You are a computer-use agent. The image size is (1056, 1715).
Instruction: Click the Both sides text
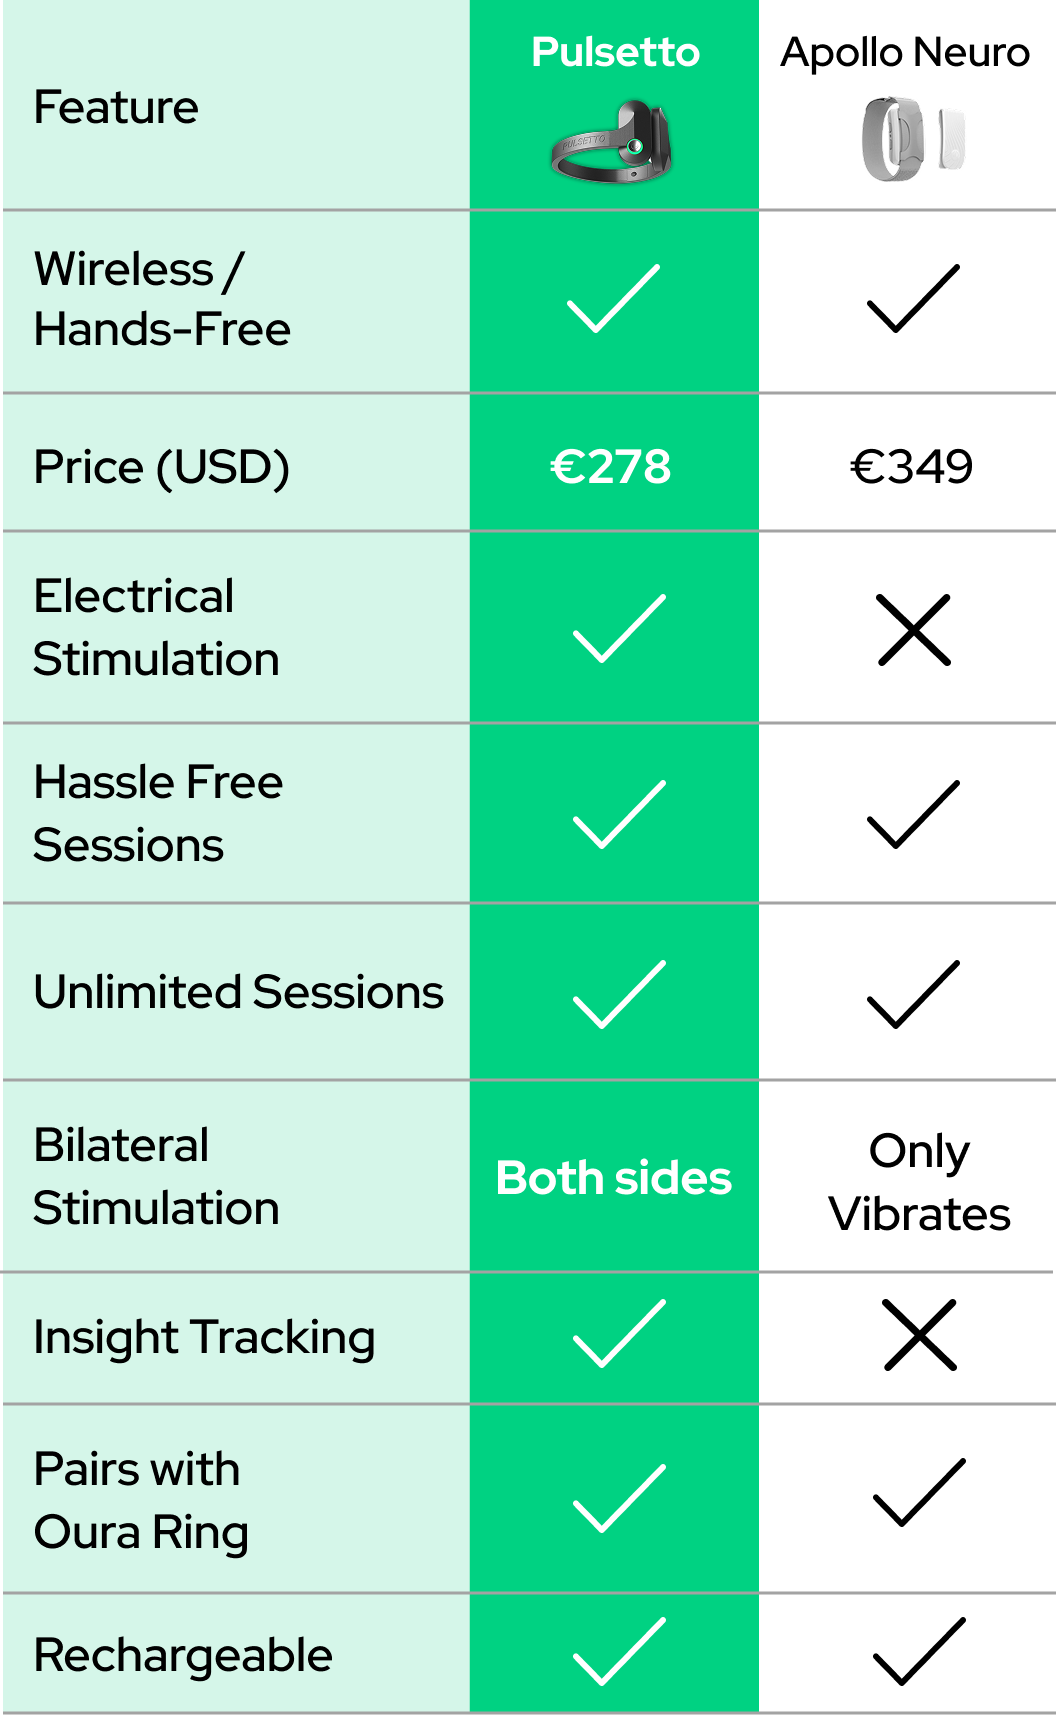614,1178
